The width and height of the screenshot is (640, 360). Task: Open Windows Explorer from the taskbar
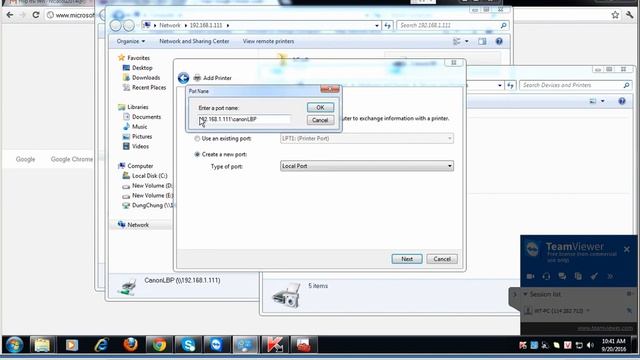coord(42,345)
